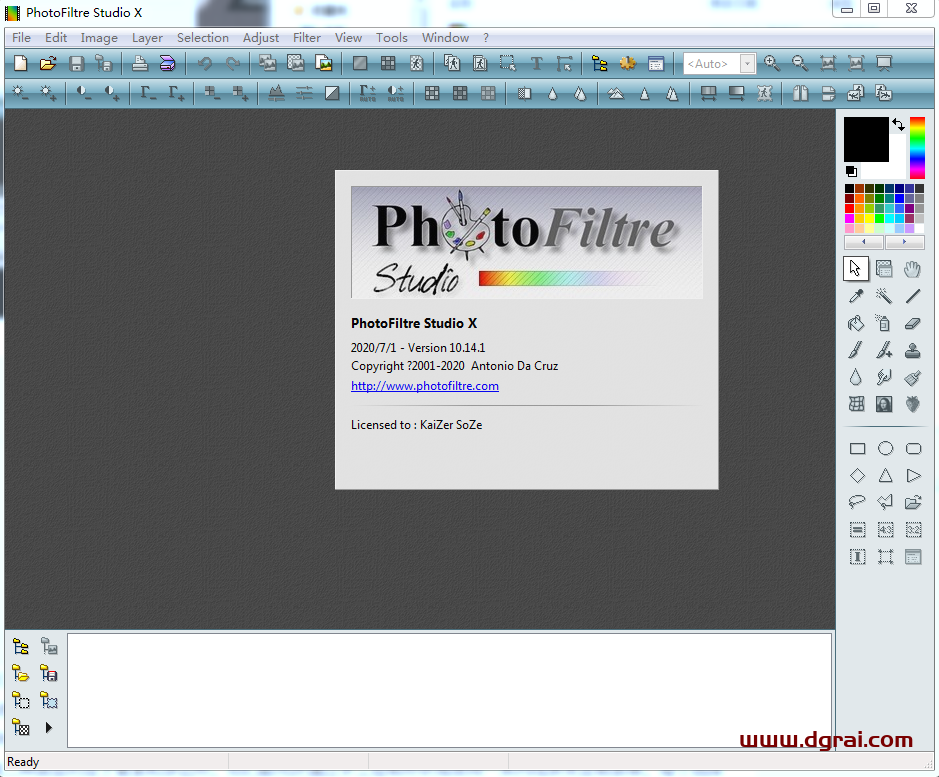Select the Line tool
Screen dimensions: 939x777
click(913, 296)
